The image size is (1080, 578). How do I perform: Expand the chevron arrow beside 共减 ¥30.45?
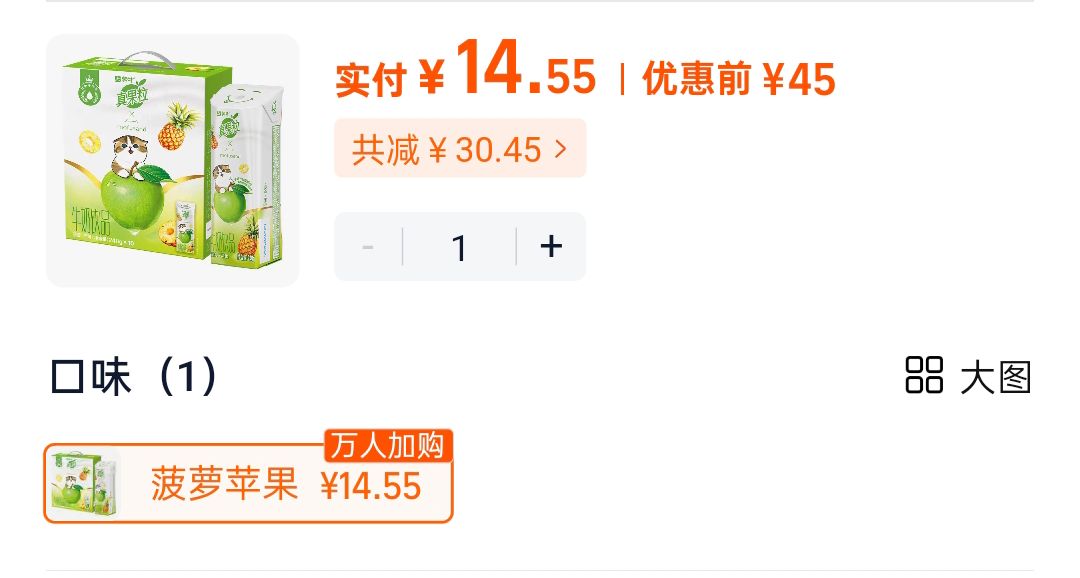click(x=561, y=149)
